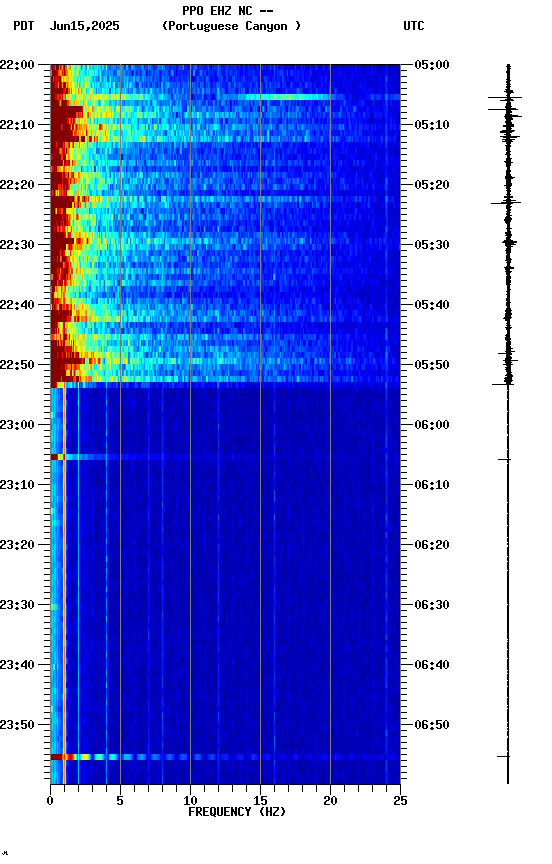Click the 22:40 PDT time label

17,305
